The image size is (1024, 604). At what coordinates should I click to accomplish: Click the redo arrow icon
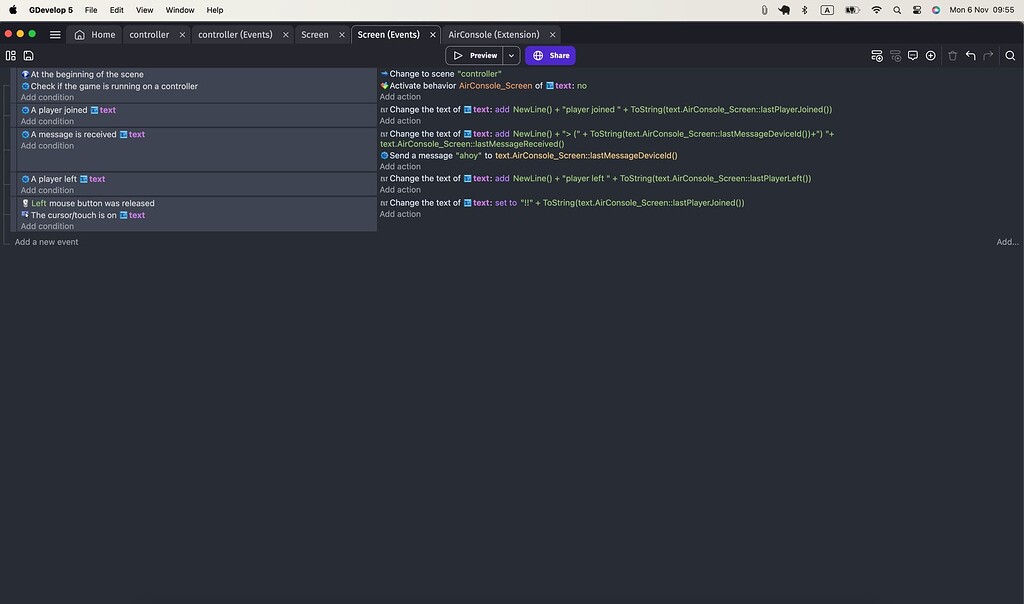tap(988, 56)
